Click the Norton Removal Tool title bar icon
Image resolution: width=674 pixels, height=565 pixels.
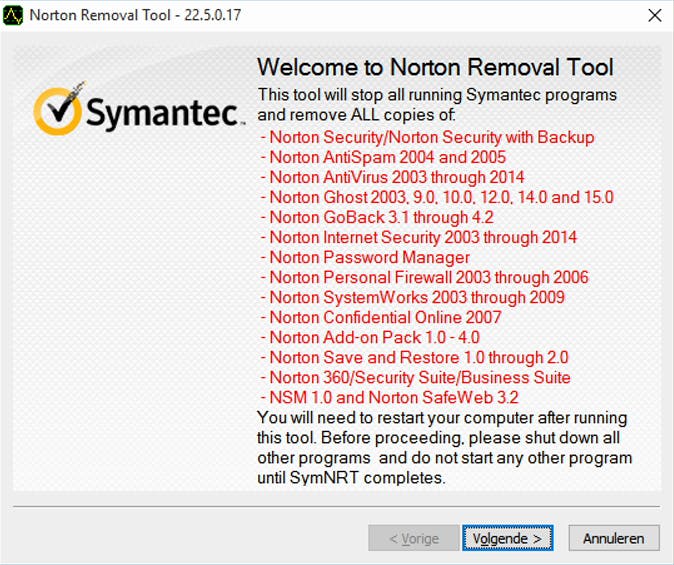pos(14,16)
